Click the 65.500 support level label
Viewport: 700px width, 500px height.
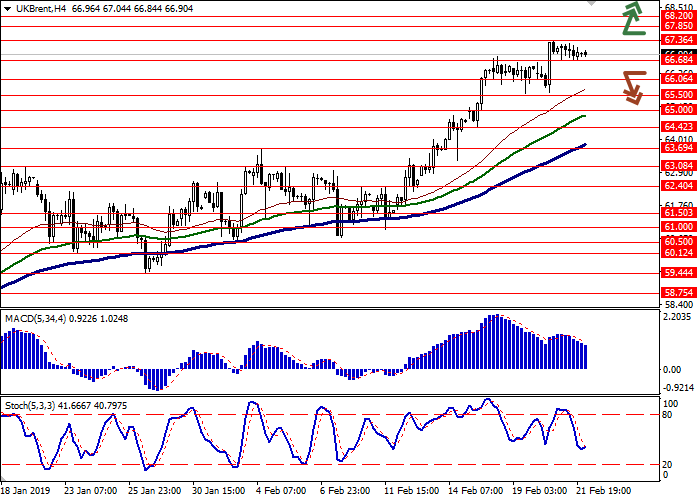pyautogui.click(x=678, y=94)
